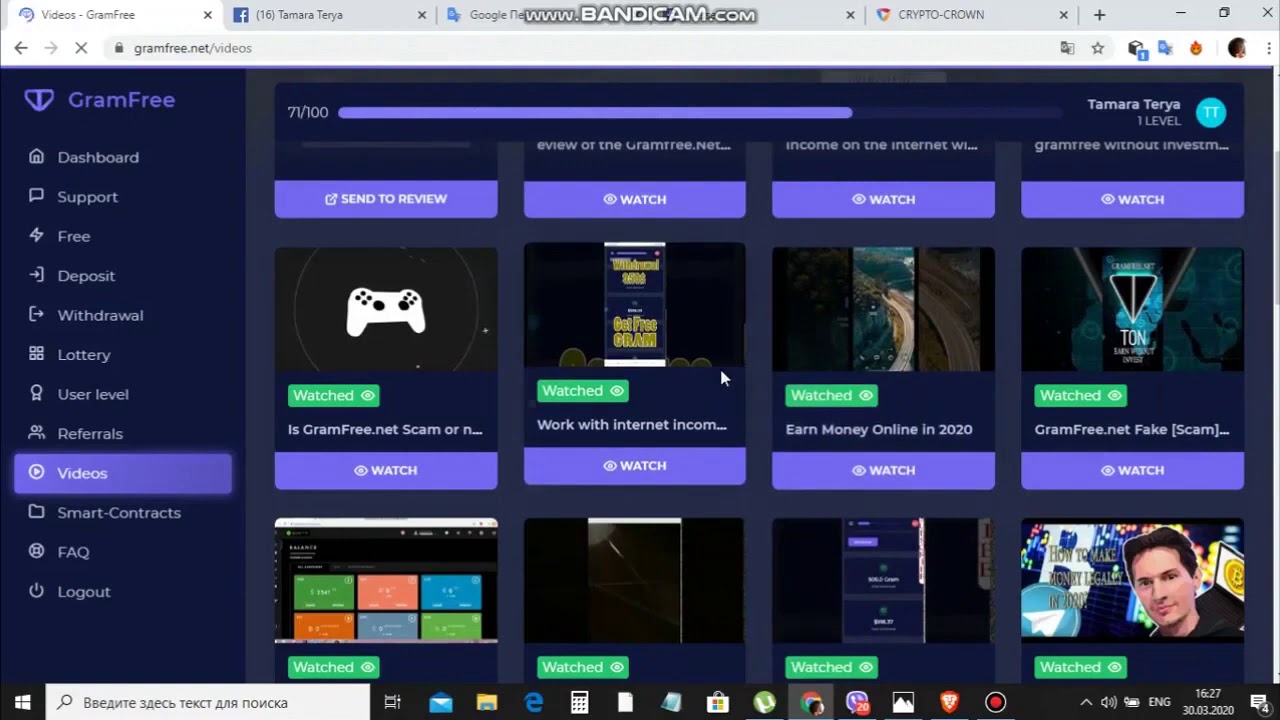Click the Watched eye badge above 'Work with internet incom...'

click(583, 391)
